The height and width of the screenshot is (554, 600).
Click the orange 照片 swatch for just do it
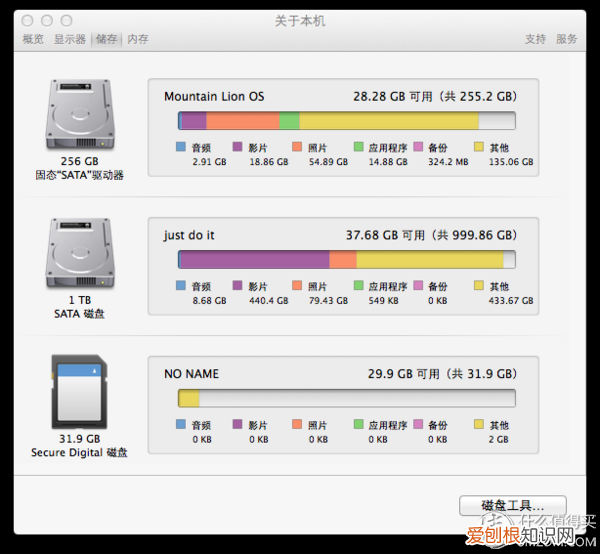coord(297,285)
